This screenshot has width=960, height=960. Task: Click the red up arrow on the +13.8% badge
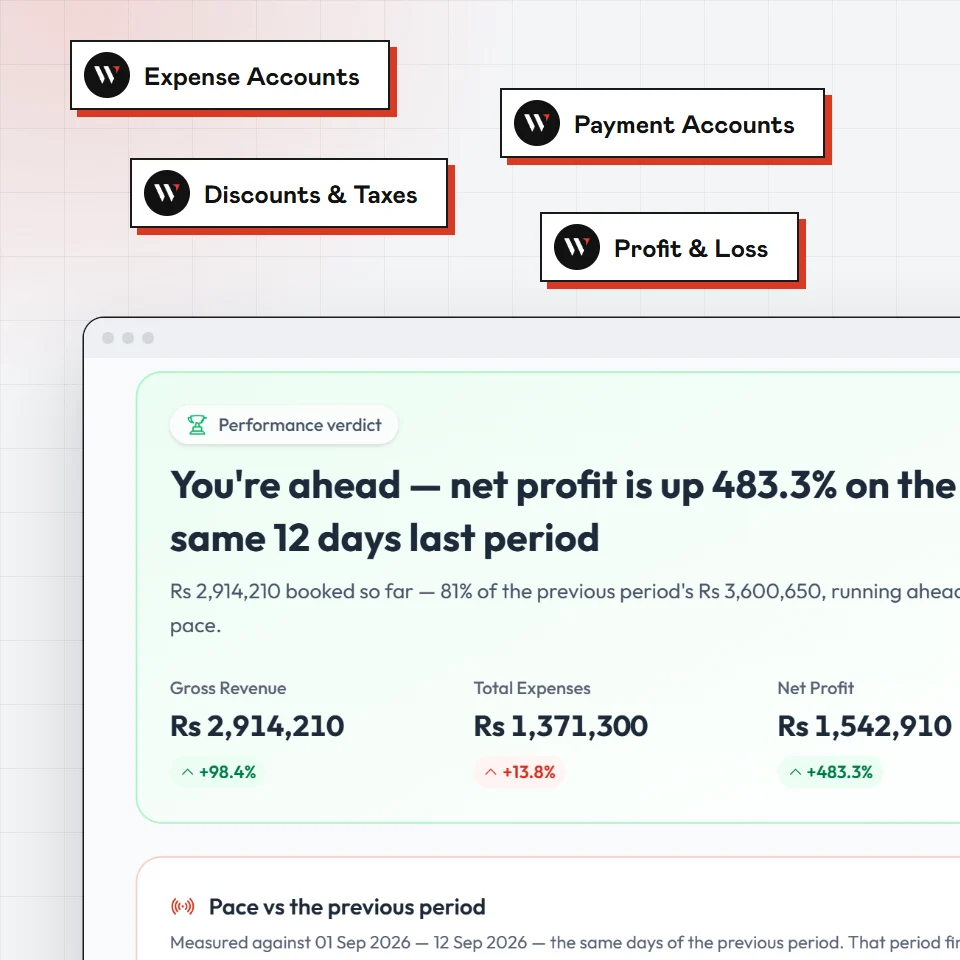click(x=490, y=772)
